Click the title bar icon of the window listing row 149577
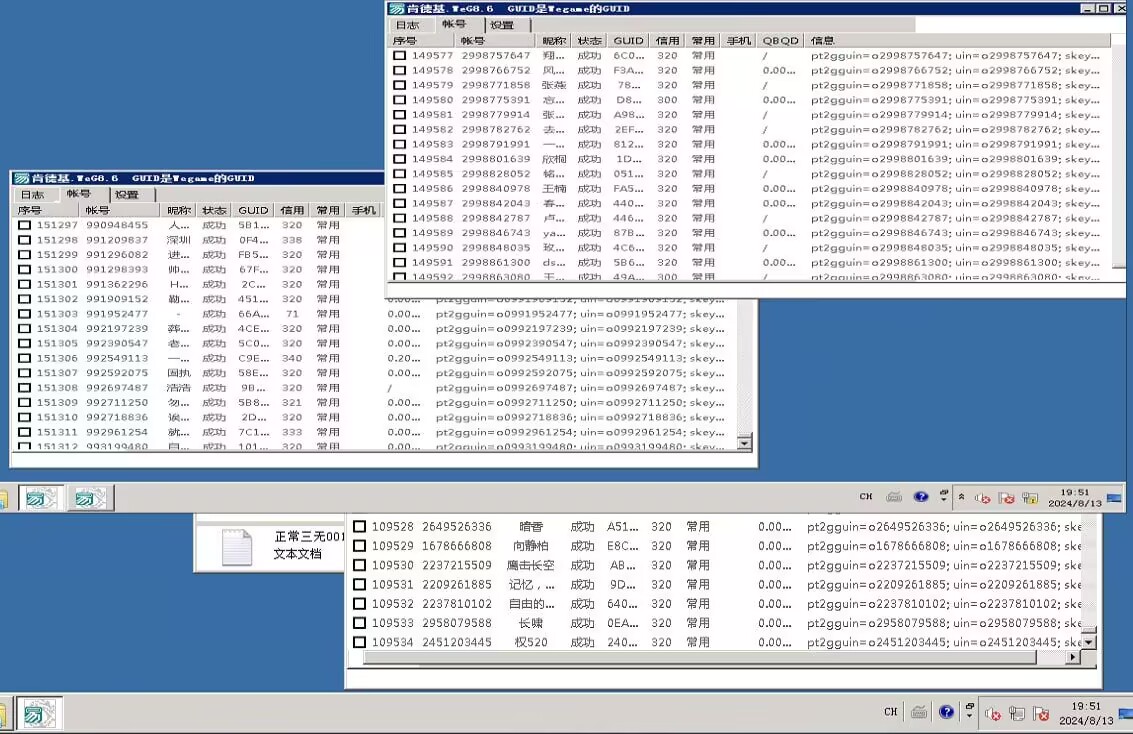1133x734 pixels. click(397, 9)
